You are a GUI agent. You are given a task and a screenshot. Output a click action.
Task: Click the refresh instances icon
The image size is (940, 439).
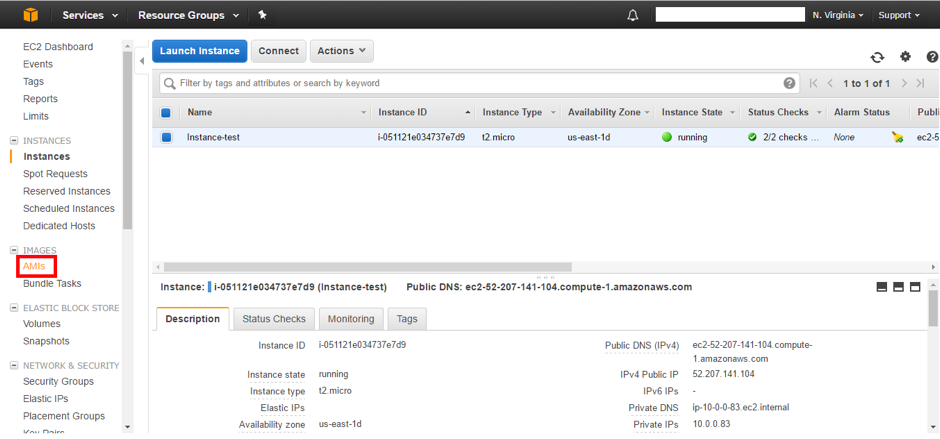[877, 58]
